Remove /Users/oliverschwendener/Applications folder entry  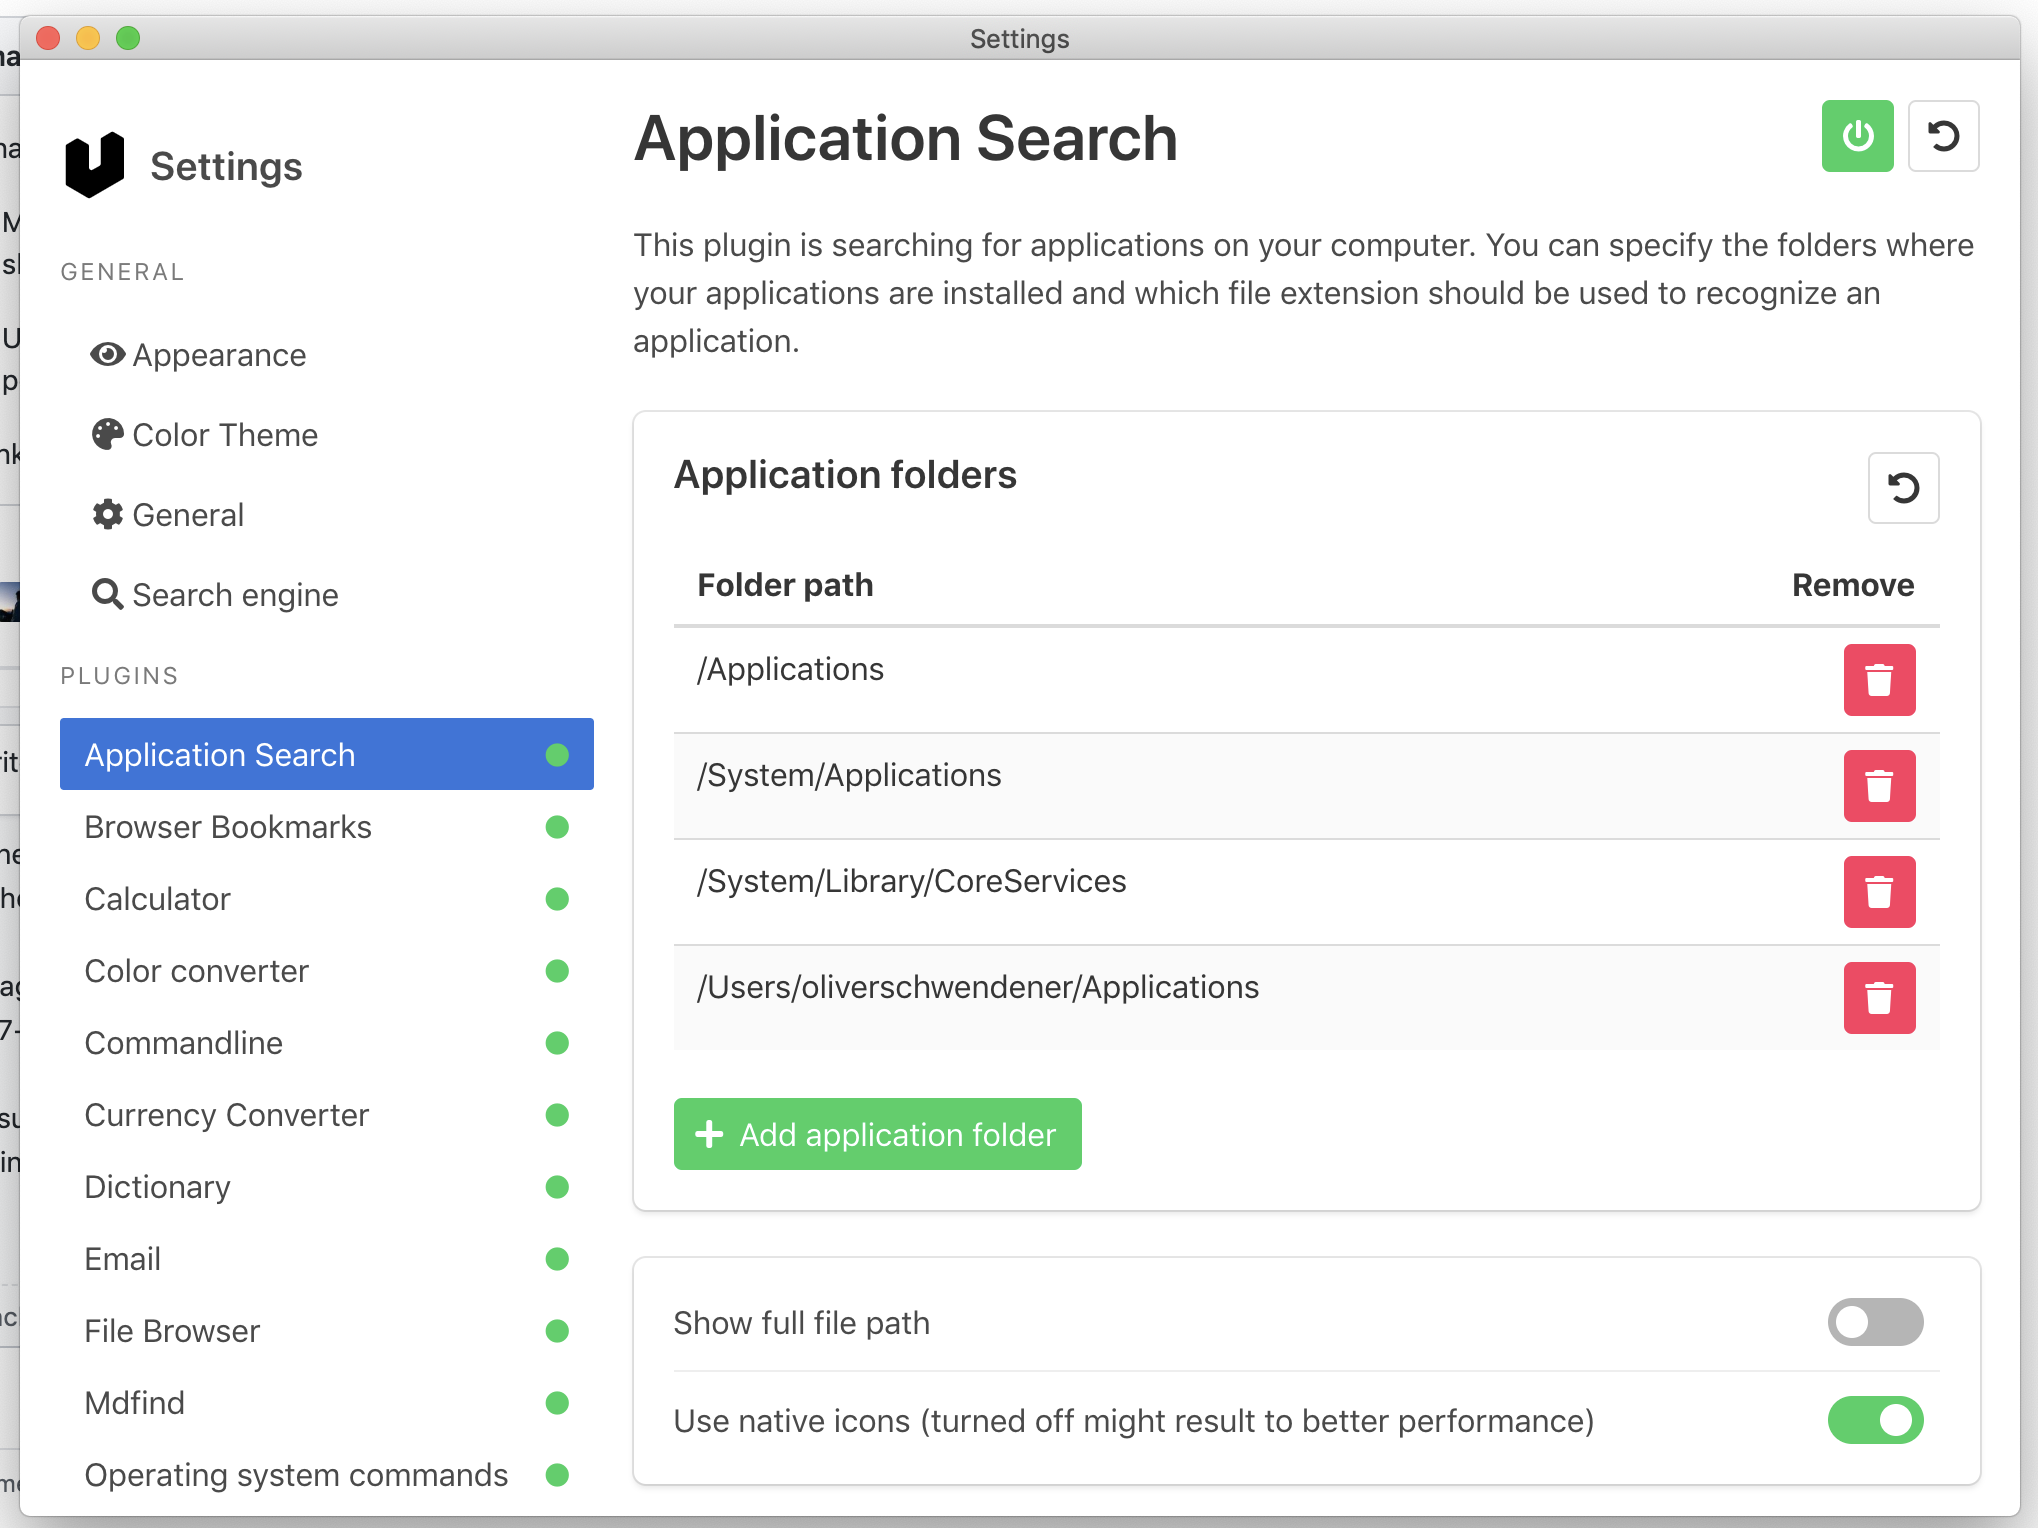point(1879,997)
